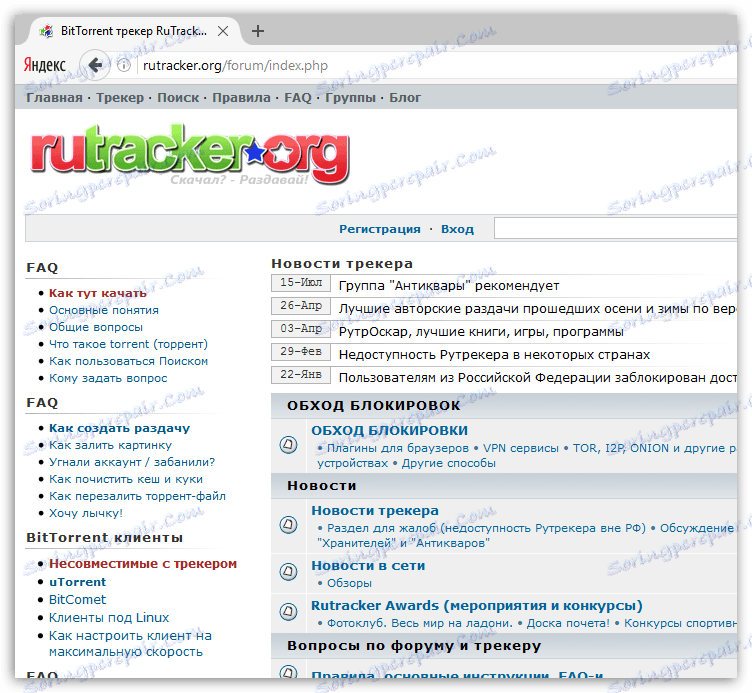
Task: Click Вопросы по форуму и трекеру header
Action: 414,646
